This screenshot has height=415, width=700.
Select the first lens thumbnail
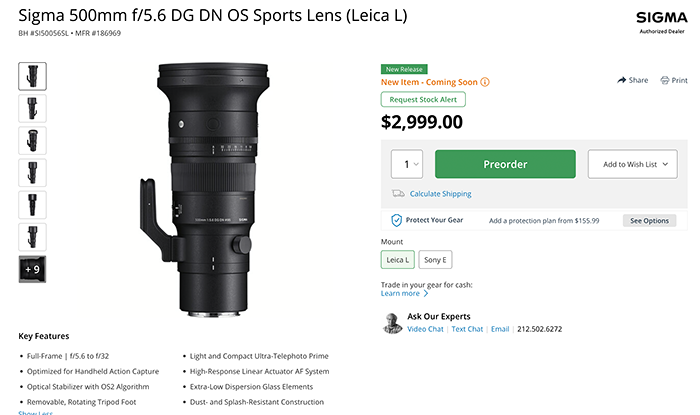coord(32,75)
